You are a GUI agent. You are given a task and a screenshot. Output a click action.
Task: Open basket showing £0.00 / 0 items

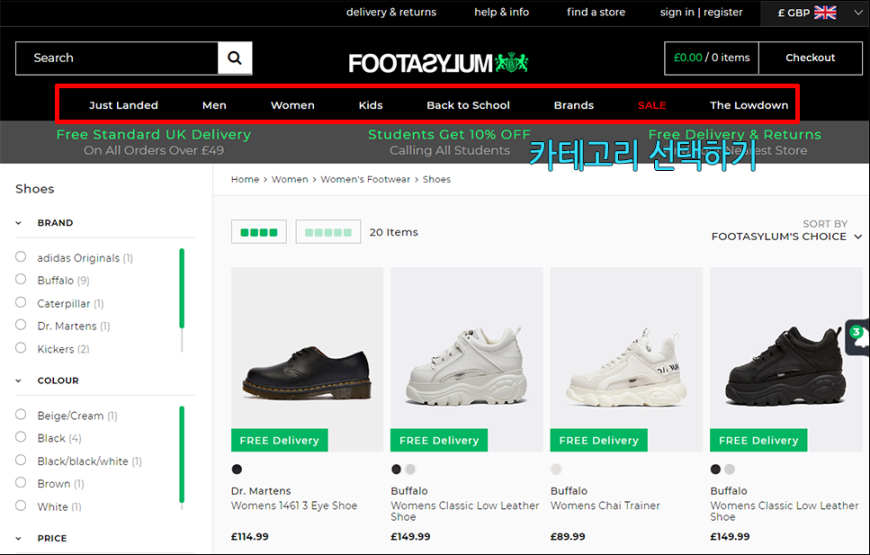[x=711, y=58]
